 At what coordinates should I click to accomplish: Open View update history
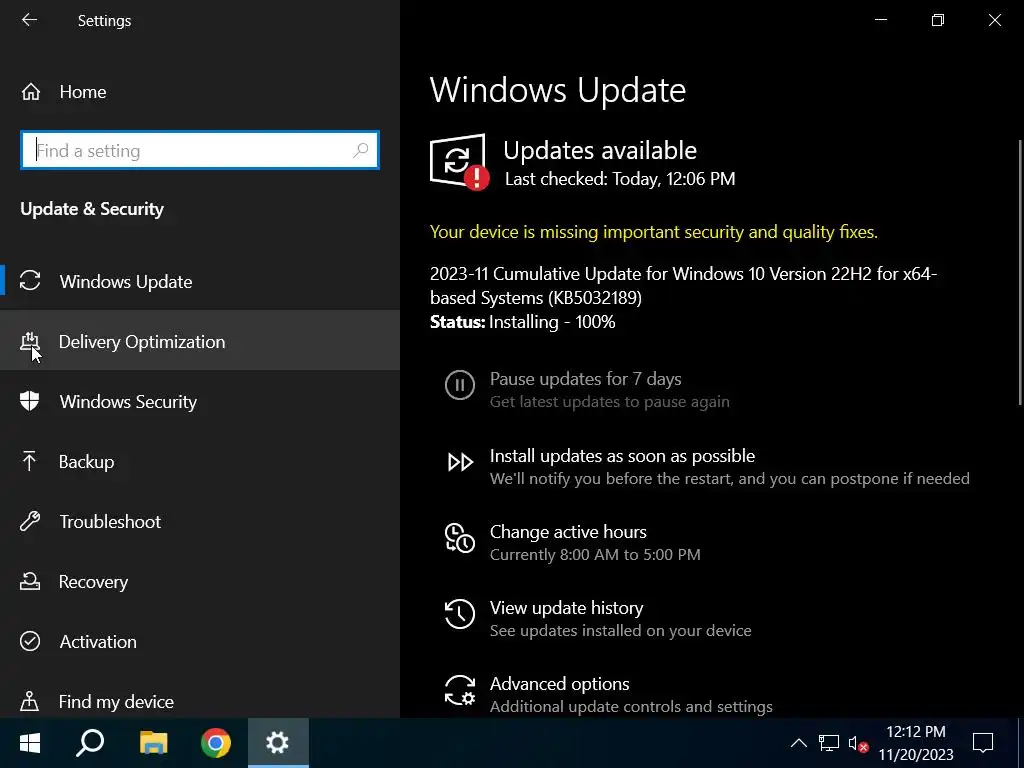pos(566,607)
